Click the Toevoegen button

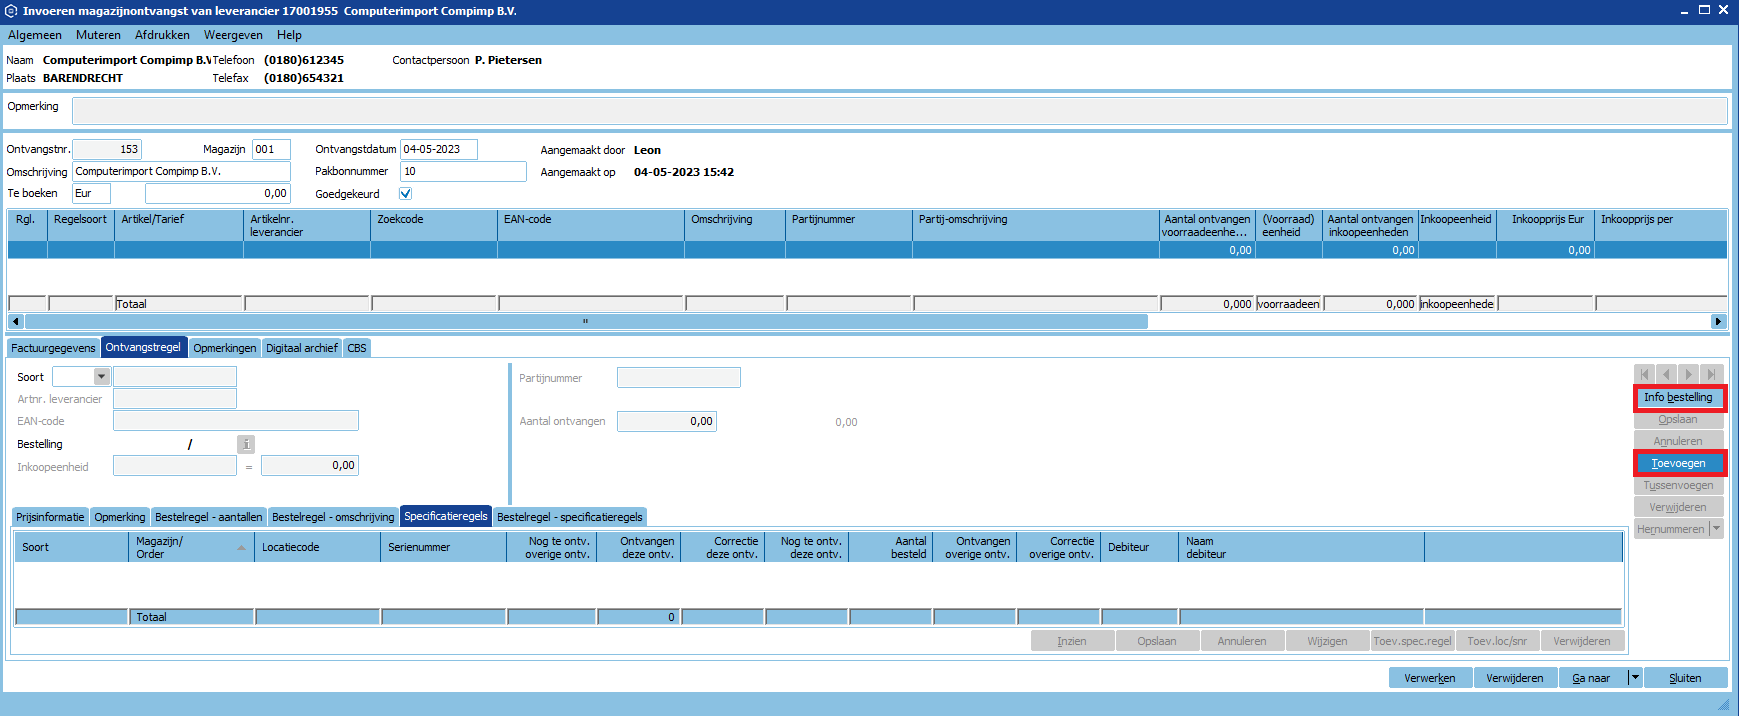tap(1678, 463)
